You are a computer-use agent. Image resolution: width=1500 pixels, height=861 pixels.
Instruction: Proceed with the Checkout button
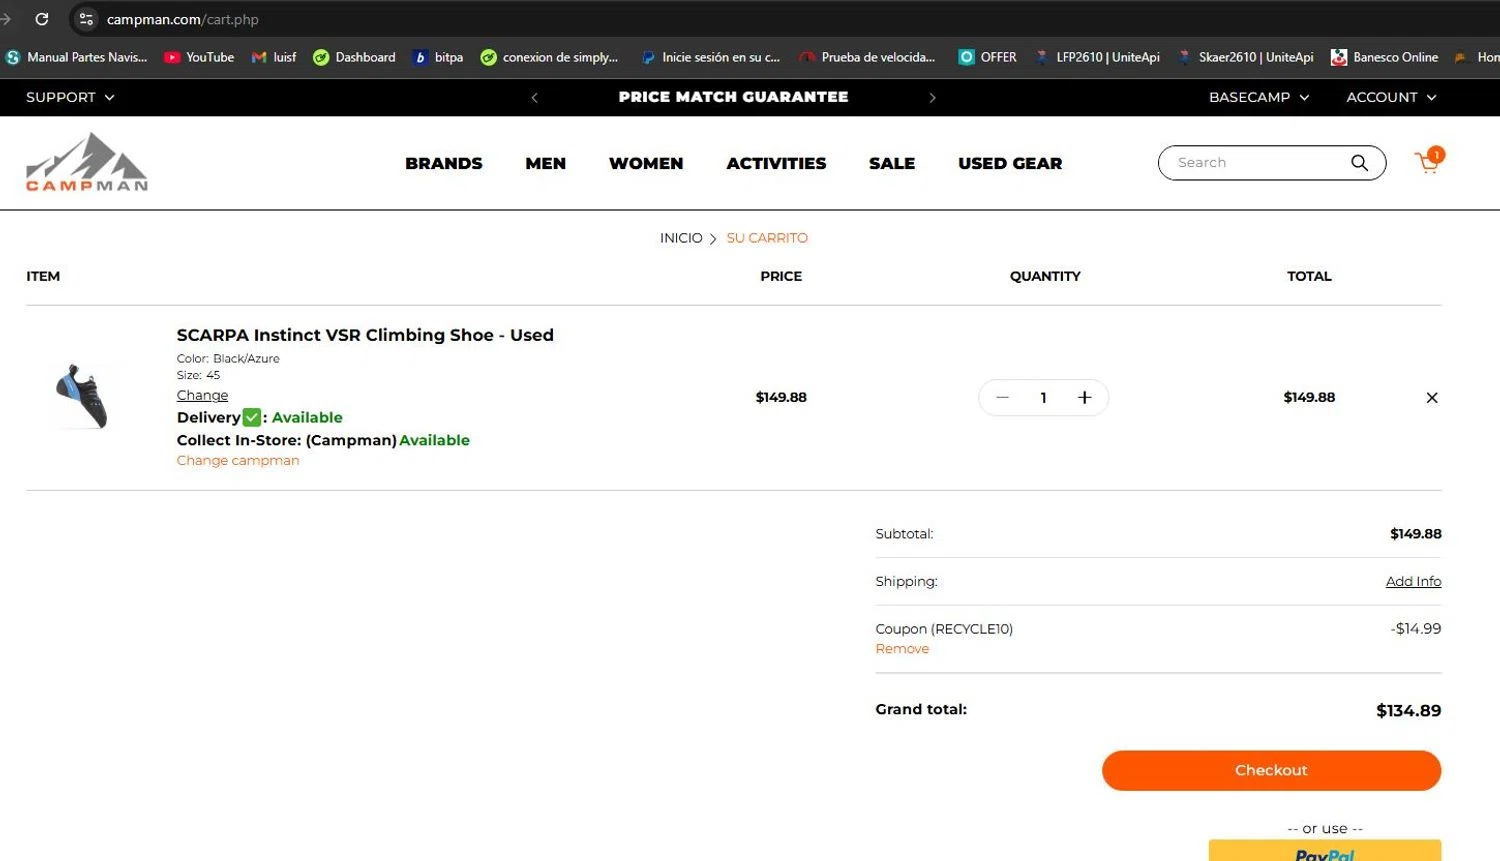[x=1271, y=770]
